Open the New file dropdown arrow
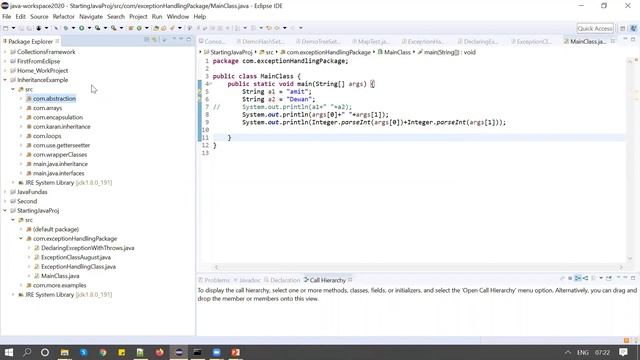The width and height of the screenshot is (640, 360). [x=13, y=28]
